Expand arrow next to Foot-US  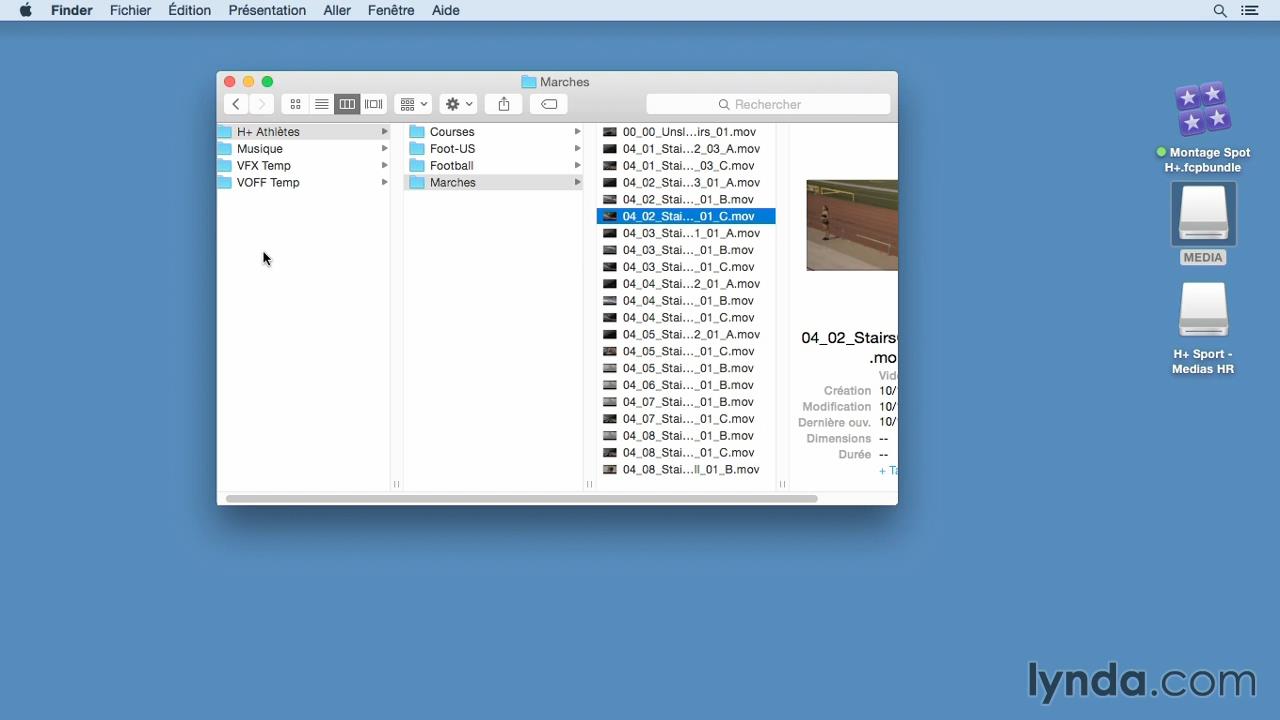[577, 149]
